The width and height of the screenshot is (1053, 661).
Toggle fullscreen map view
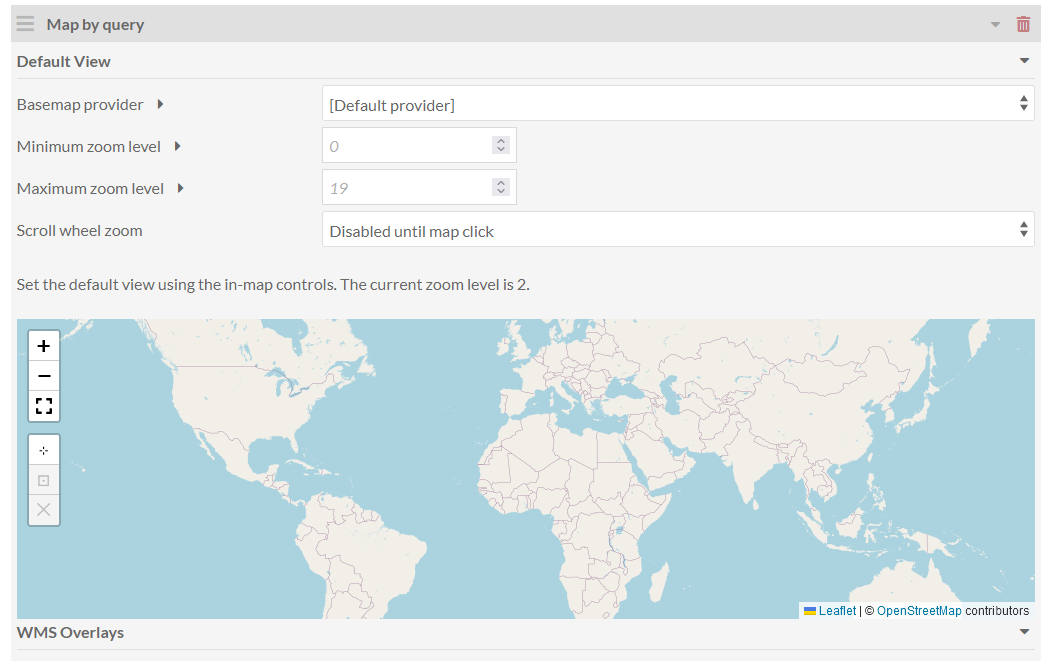click(44, 406)
